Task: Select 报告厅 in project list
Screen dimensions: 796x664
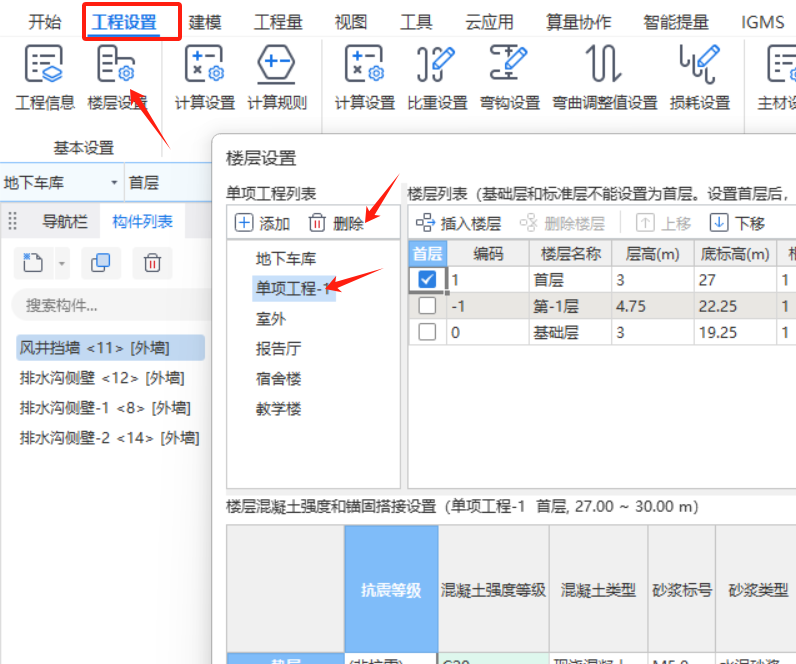Action: (278, 348)
